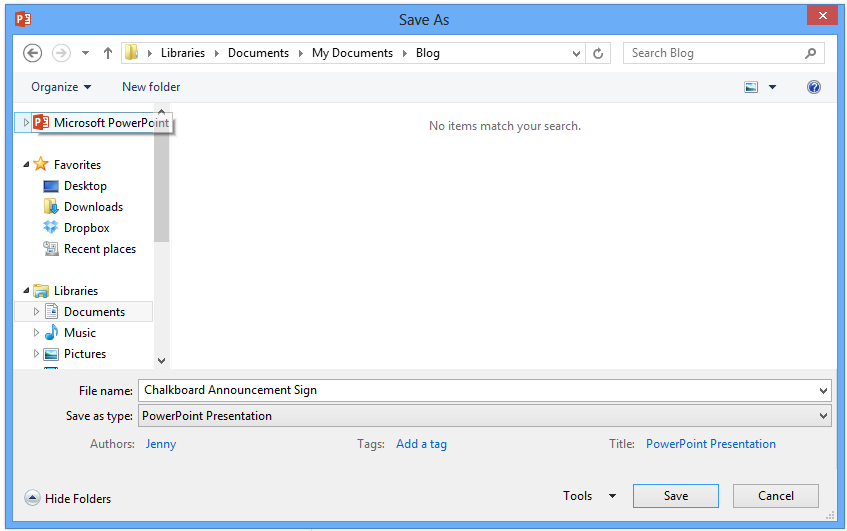Click the Back navigation arrow
The width and height of the screenshot is (847, 531).
click(32, 53)
